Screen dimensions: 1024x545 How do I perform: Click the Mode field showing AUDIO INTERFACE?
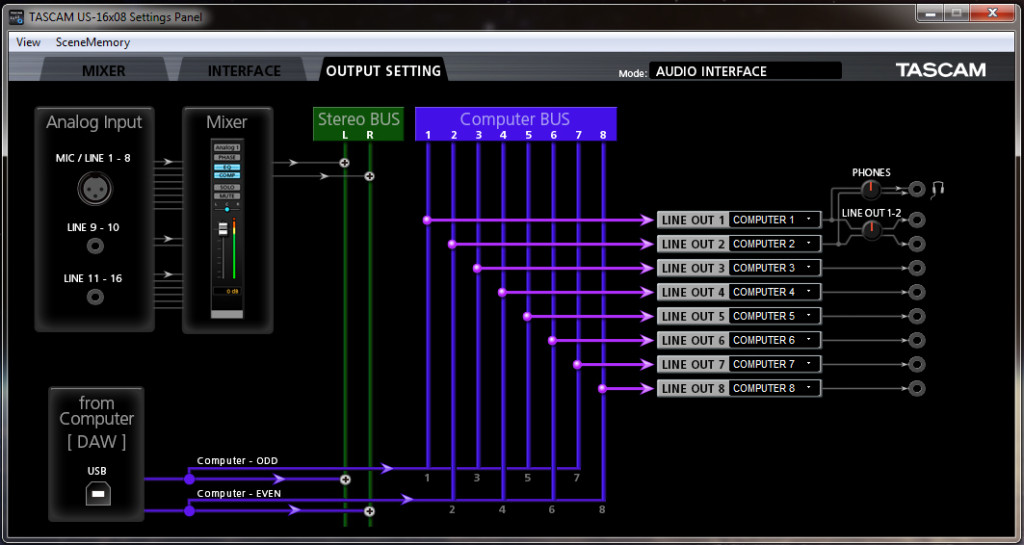(x=745, y=71)
